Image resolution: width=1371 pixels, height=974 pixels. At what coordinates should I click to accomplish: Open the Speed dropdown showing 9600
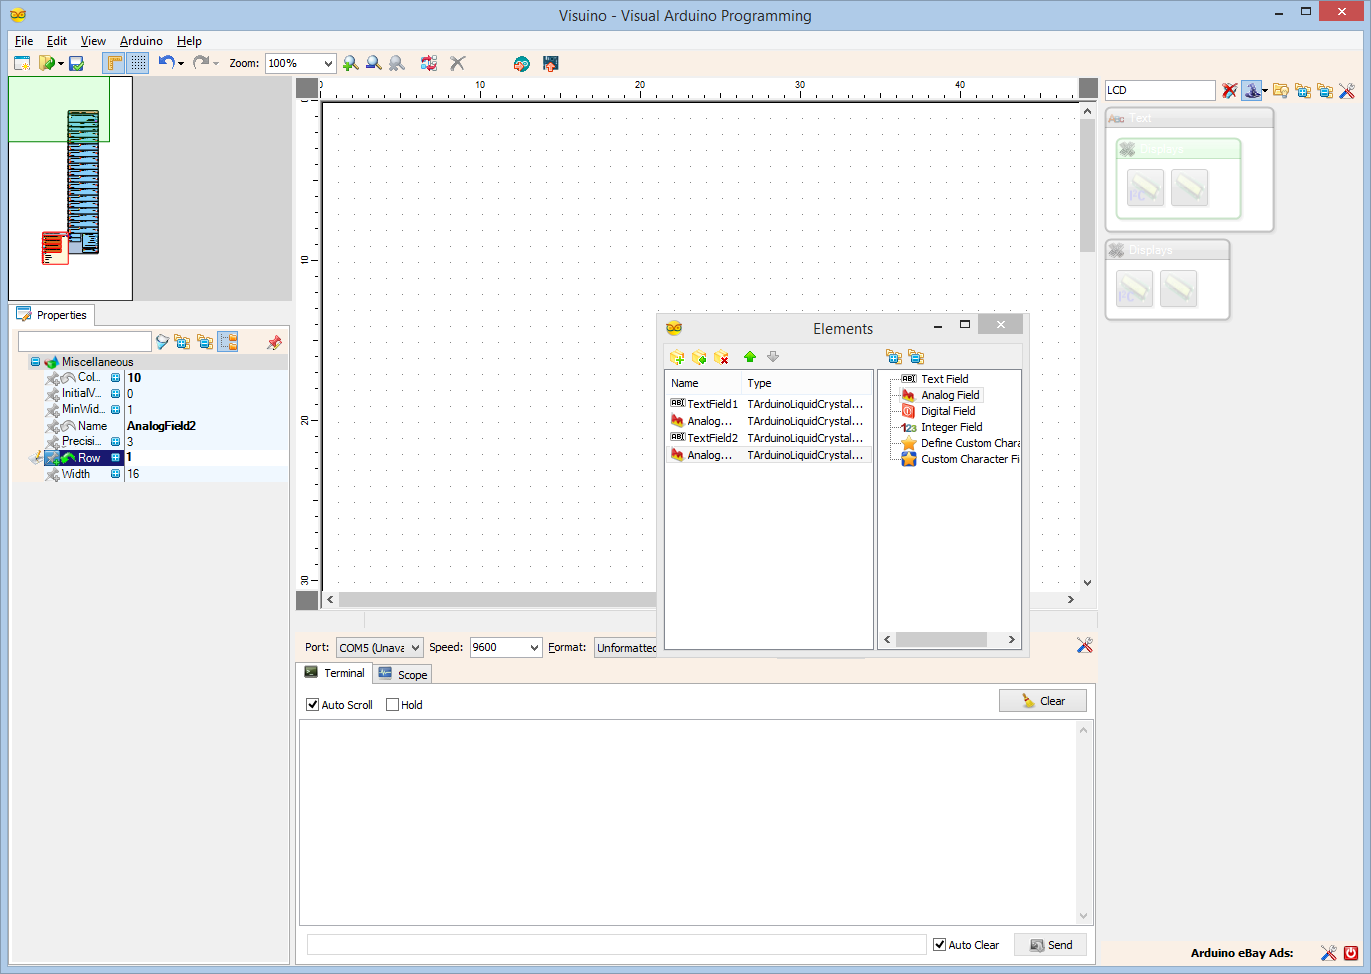pyautogui.click(x=536, y=647)
